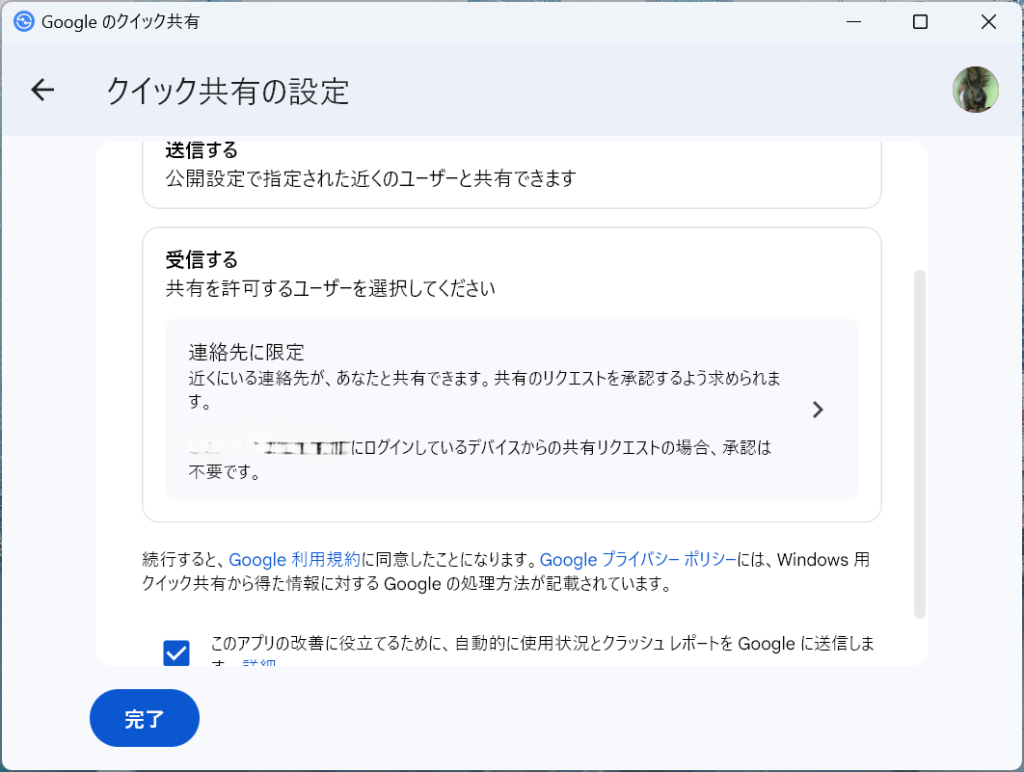The width and height of the screenshot is (1024, 772).
Task: Click the Quick Share app icon in title bar
Action: pos(22,21)
